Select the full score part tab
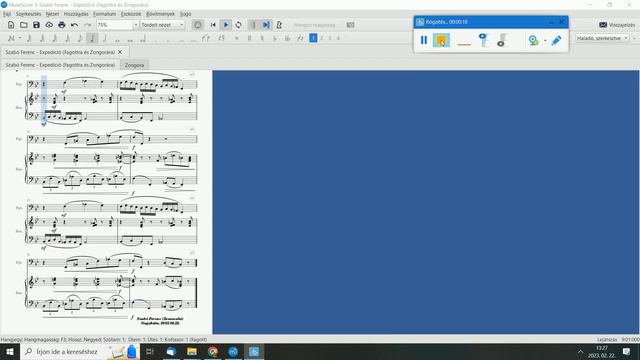Viewport: 640px width, 360px height. [x=60, y=65]
